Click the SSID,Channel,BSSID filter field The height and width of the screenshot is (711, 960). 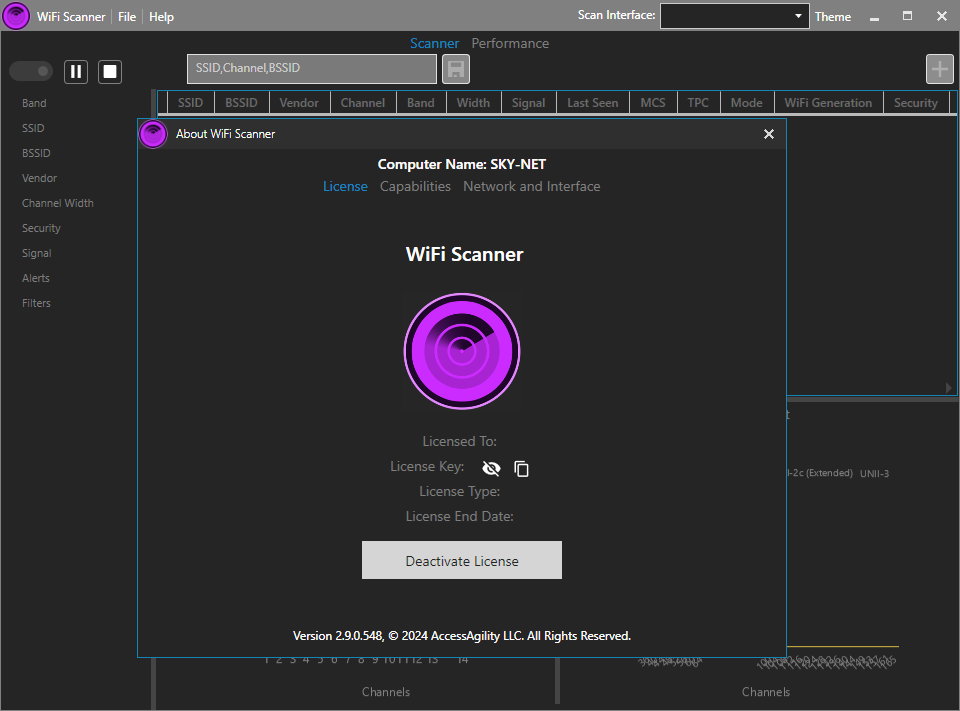pyautogui.click(x=312, y=69)
